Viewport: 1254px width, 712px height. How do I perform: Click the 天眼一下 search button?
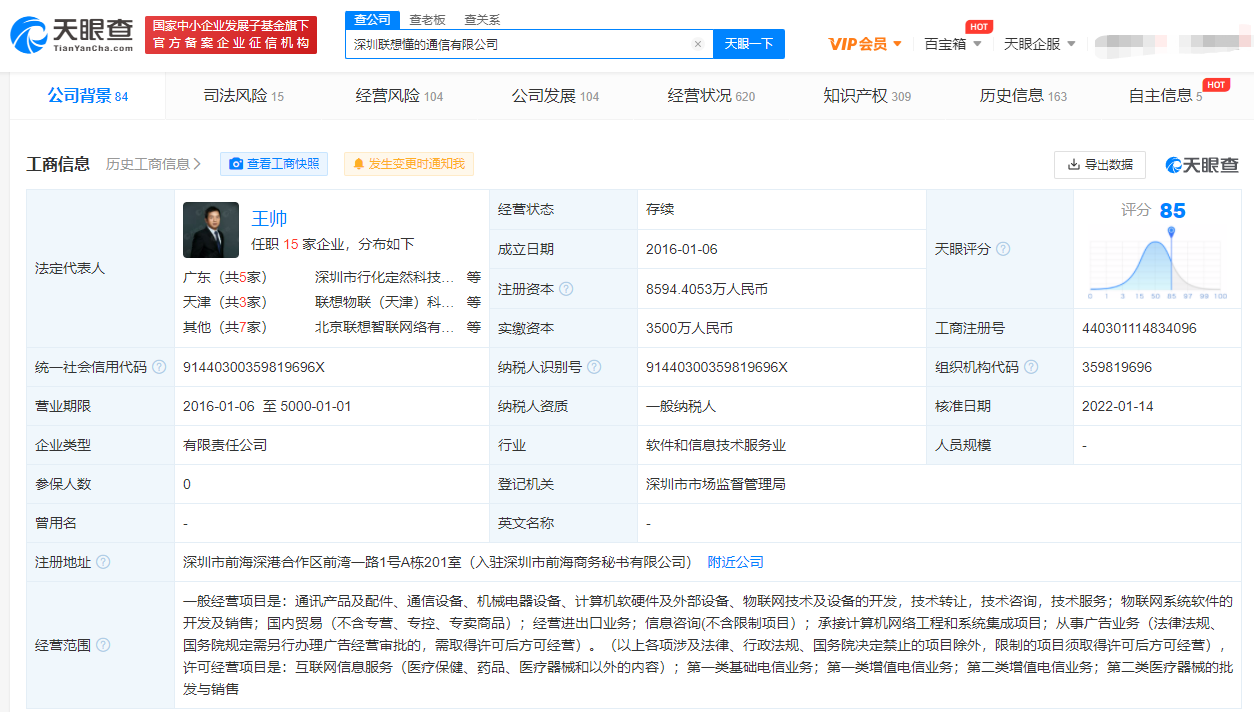pos(749,44)
